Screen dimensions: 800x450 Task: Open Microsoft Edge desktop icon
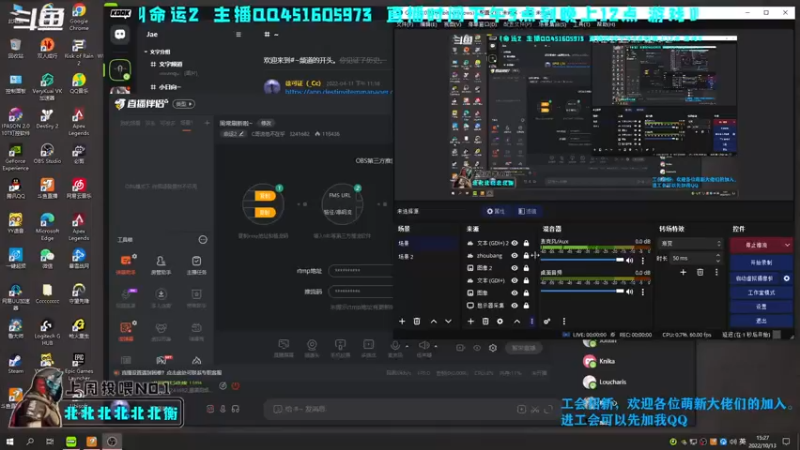(47, 227)
